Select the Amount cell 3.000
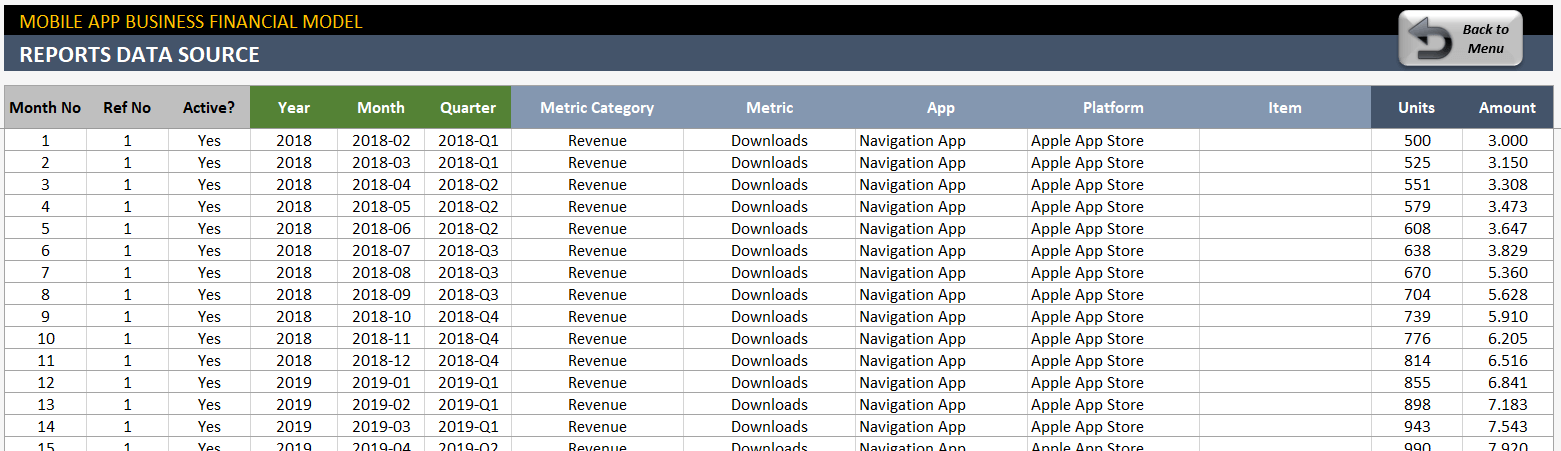 [x=1508, y=141]
